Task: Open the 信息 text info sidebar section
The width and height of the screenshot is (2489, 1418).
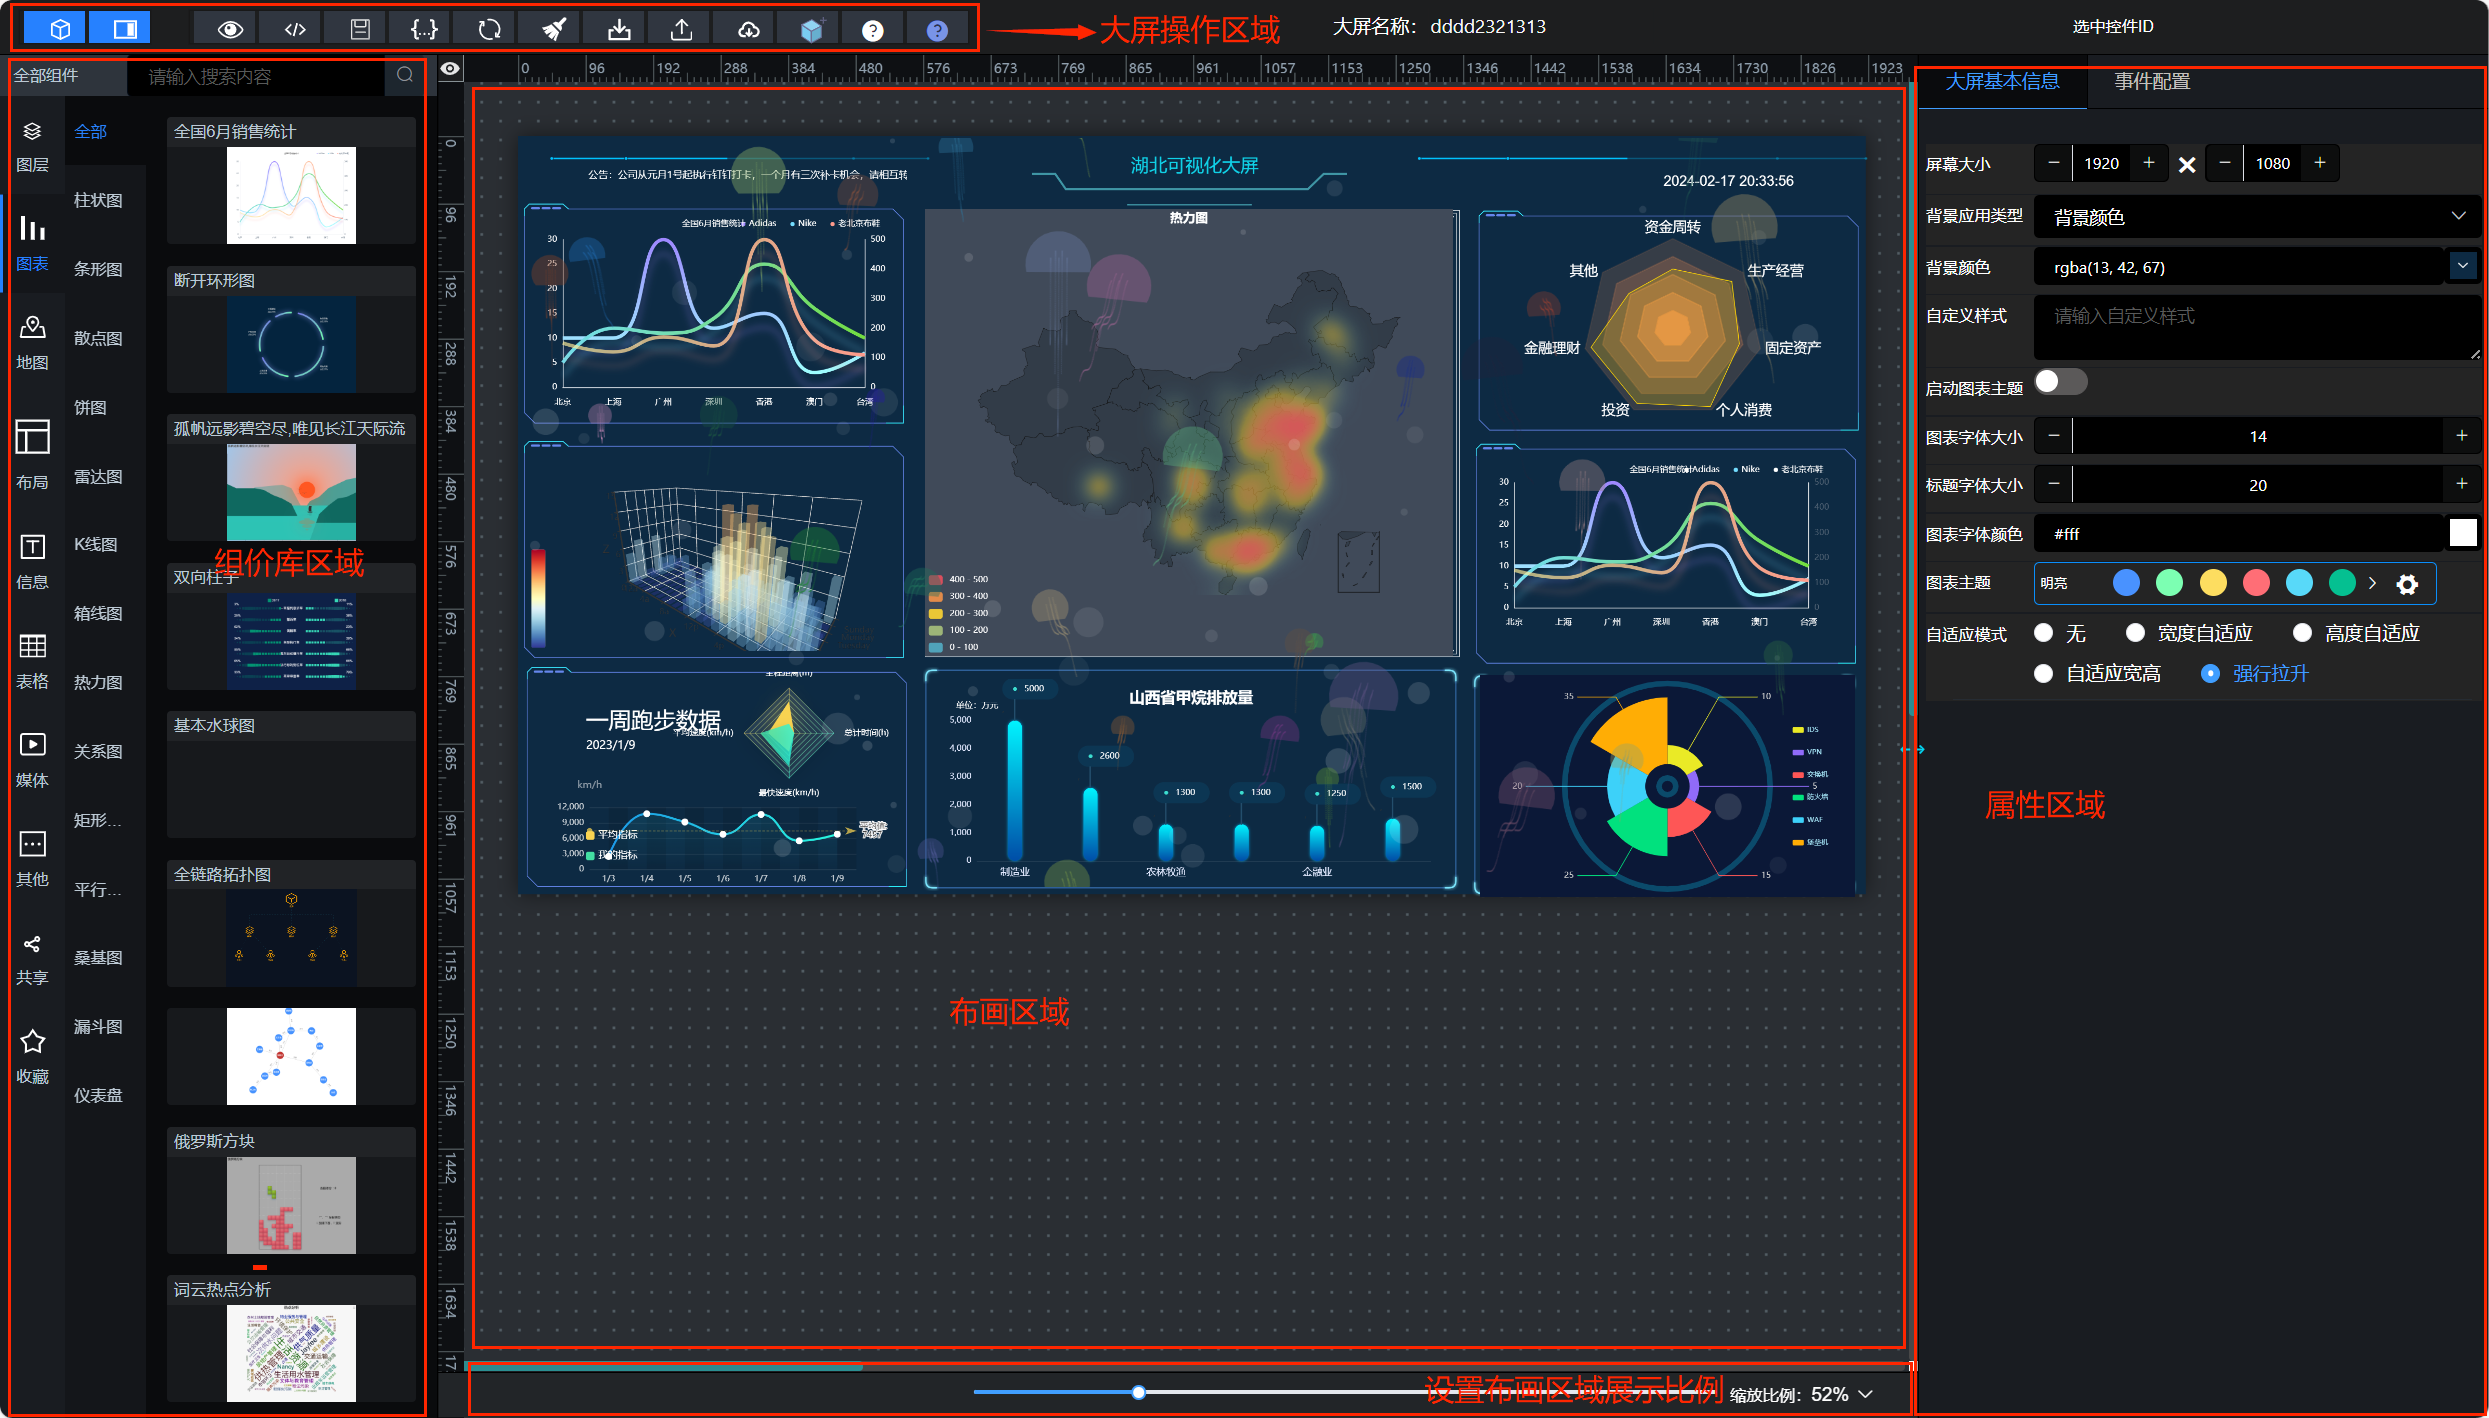Action: [x=32, y=562]
